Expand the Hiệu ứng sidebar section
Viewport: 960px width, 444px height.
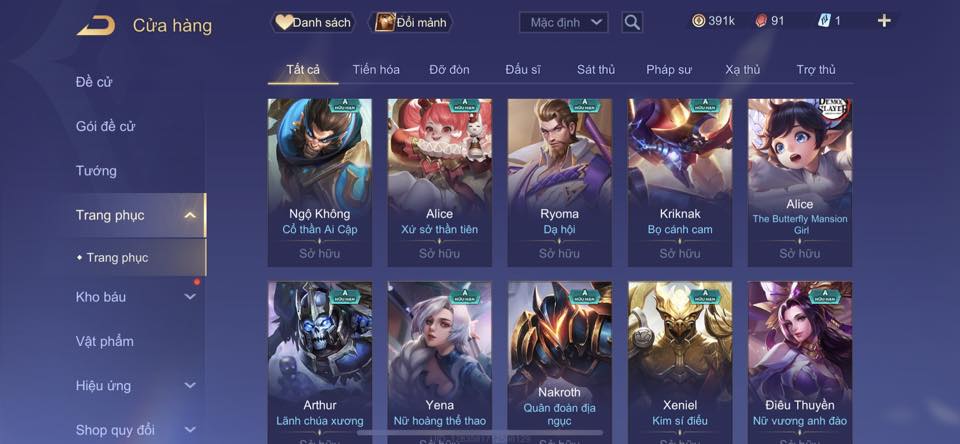tap(190, 385)
